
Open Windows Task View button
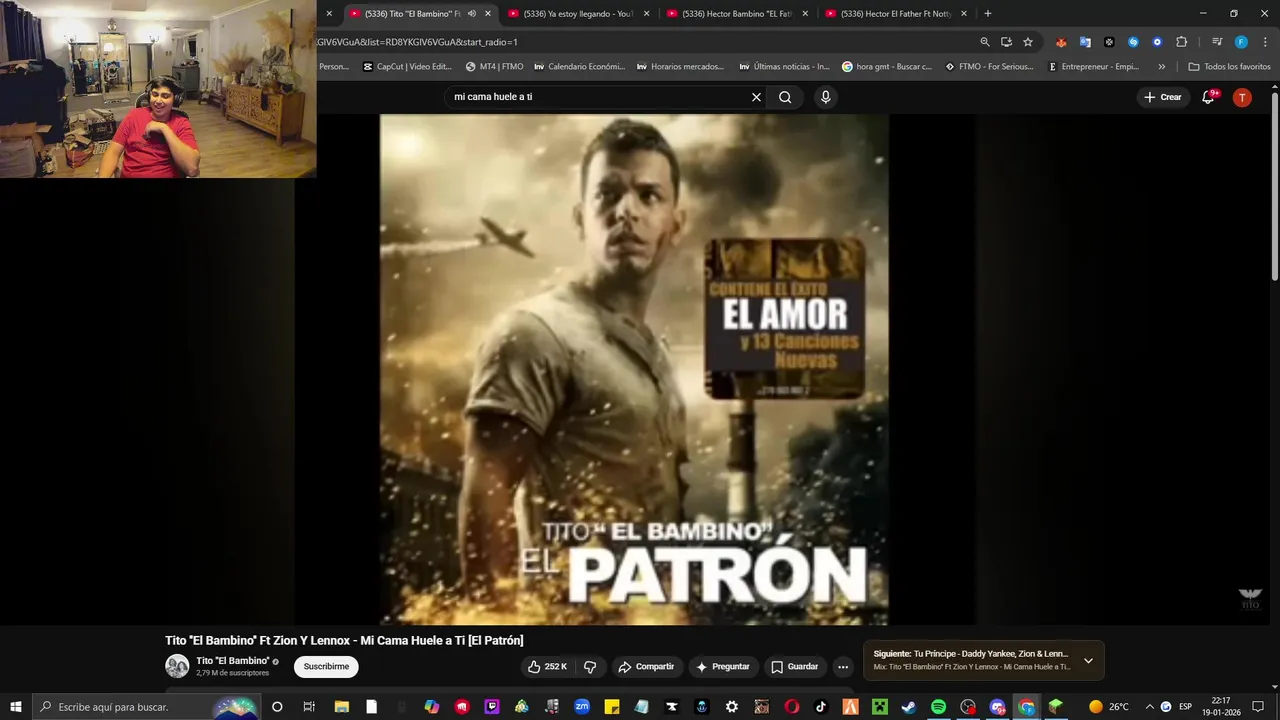tap(309, 707)
